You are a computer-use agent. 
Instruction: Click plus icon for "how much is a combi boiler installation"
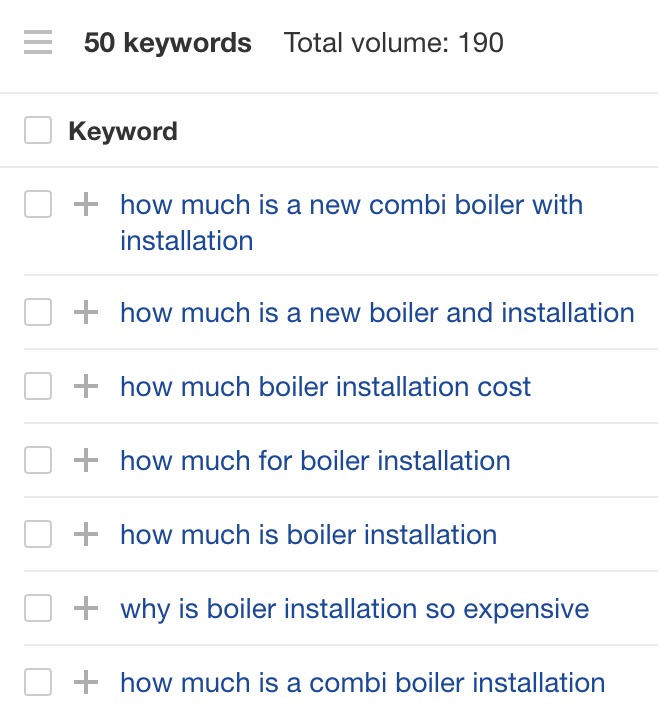coord(87,683)
